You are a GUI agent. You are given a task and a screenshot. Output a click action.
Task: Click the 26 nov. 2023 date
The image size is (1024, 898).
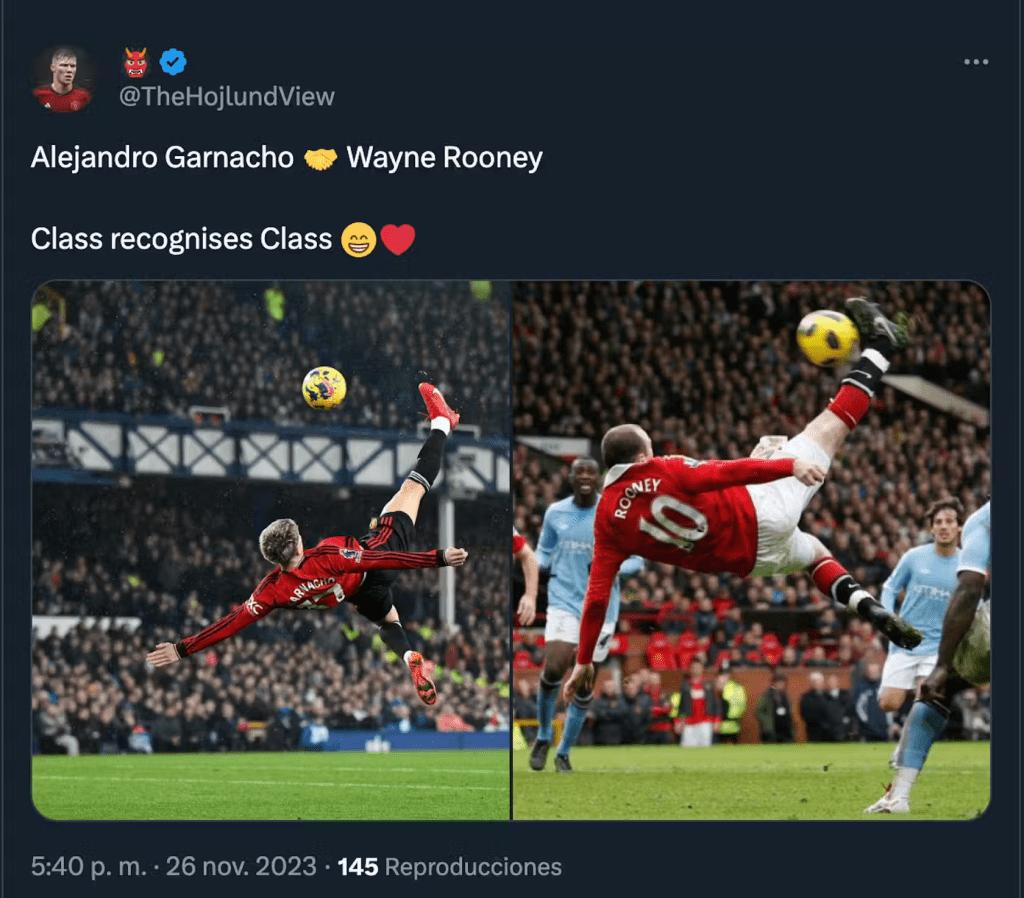click(x=241, y=867)
